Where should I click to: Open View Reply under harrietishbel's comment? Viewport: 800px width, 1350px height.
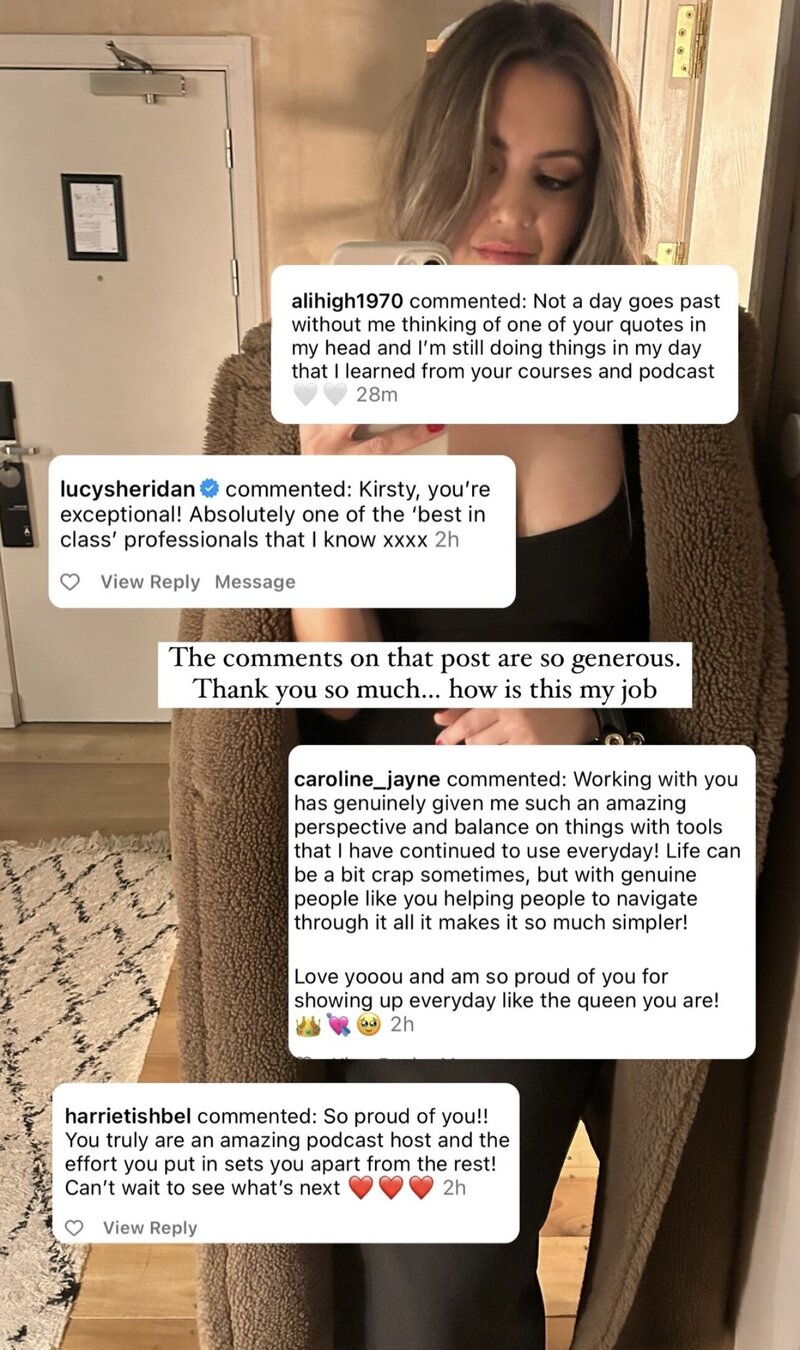point(150,1228)
